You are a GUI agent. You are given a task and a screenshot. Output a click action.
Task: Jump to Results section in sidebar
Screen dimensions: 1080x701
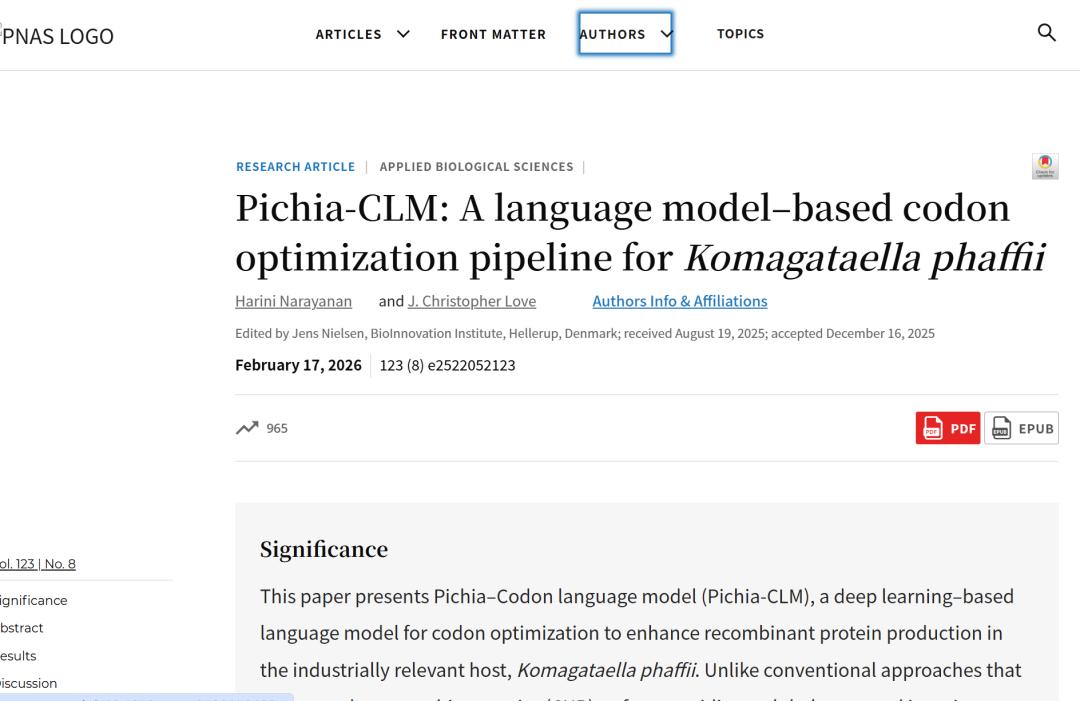(19, 656)
